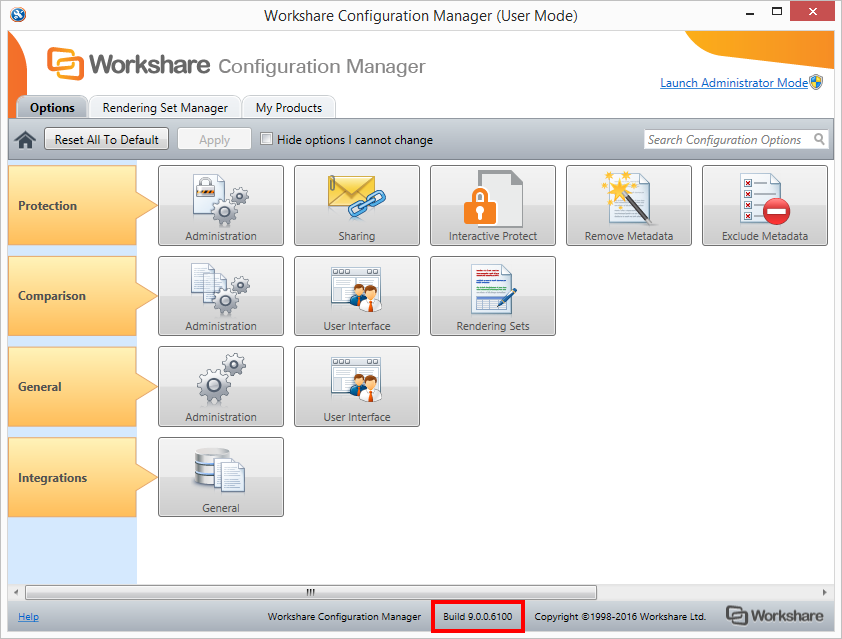Open Exclude Metadata options
Screen dimensions: 842x639
click(765, 205)
